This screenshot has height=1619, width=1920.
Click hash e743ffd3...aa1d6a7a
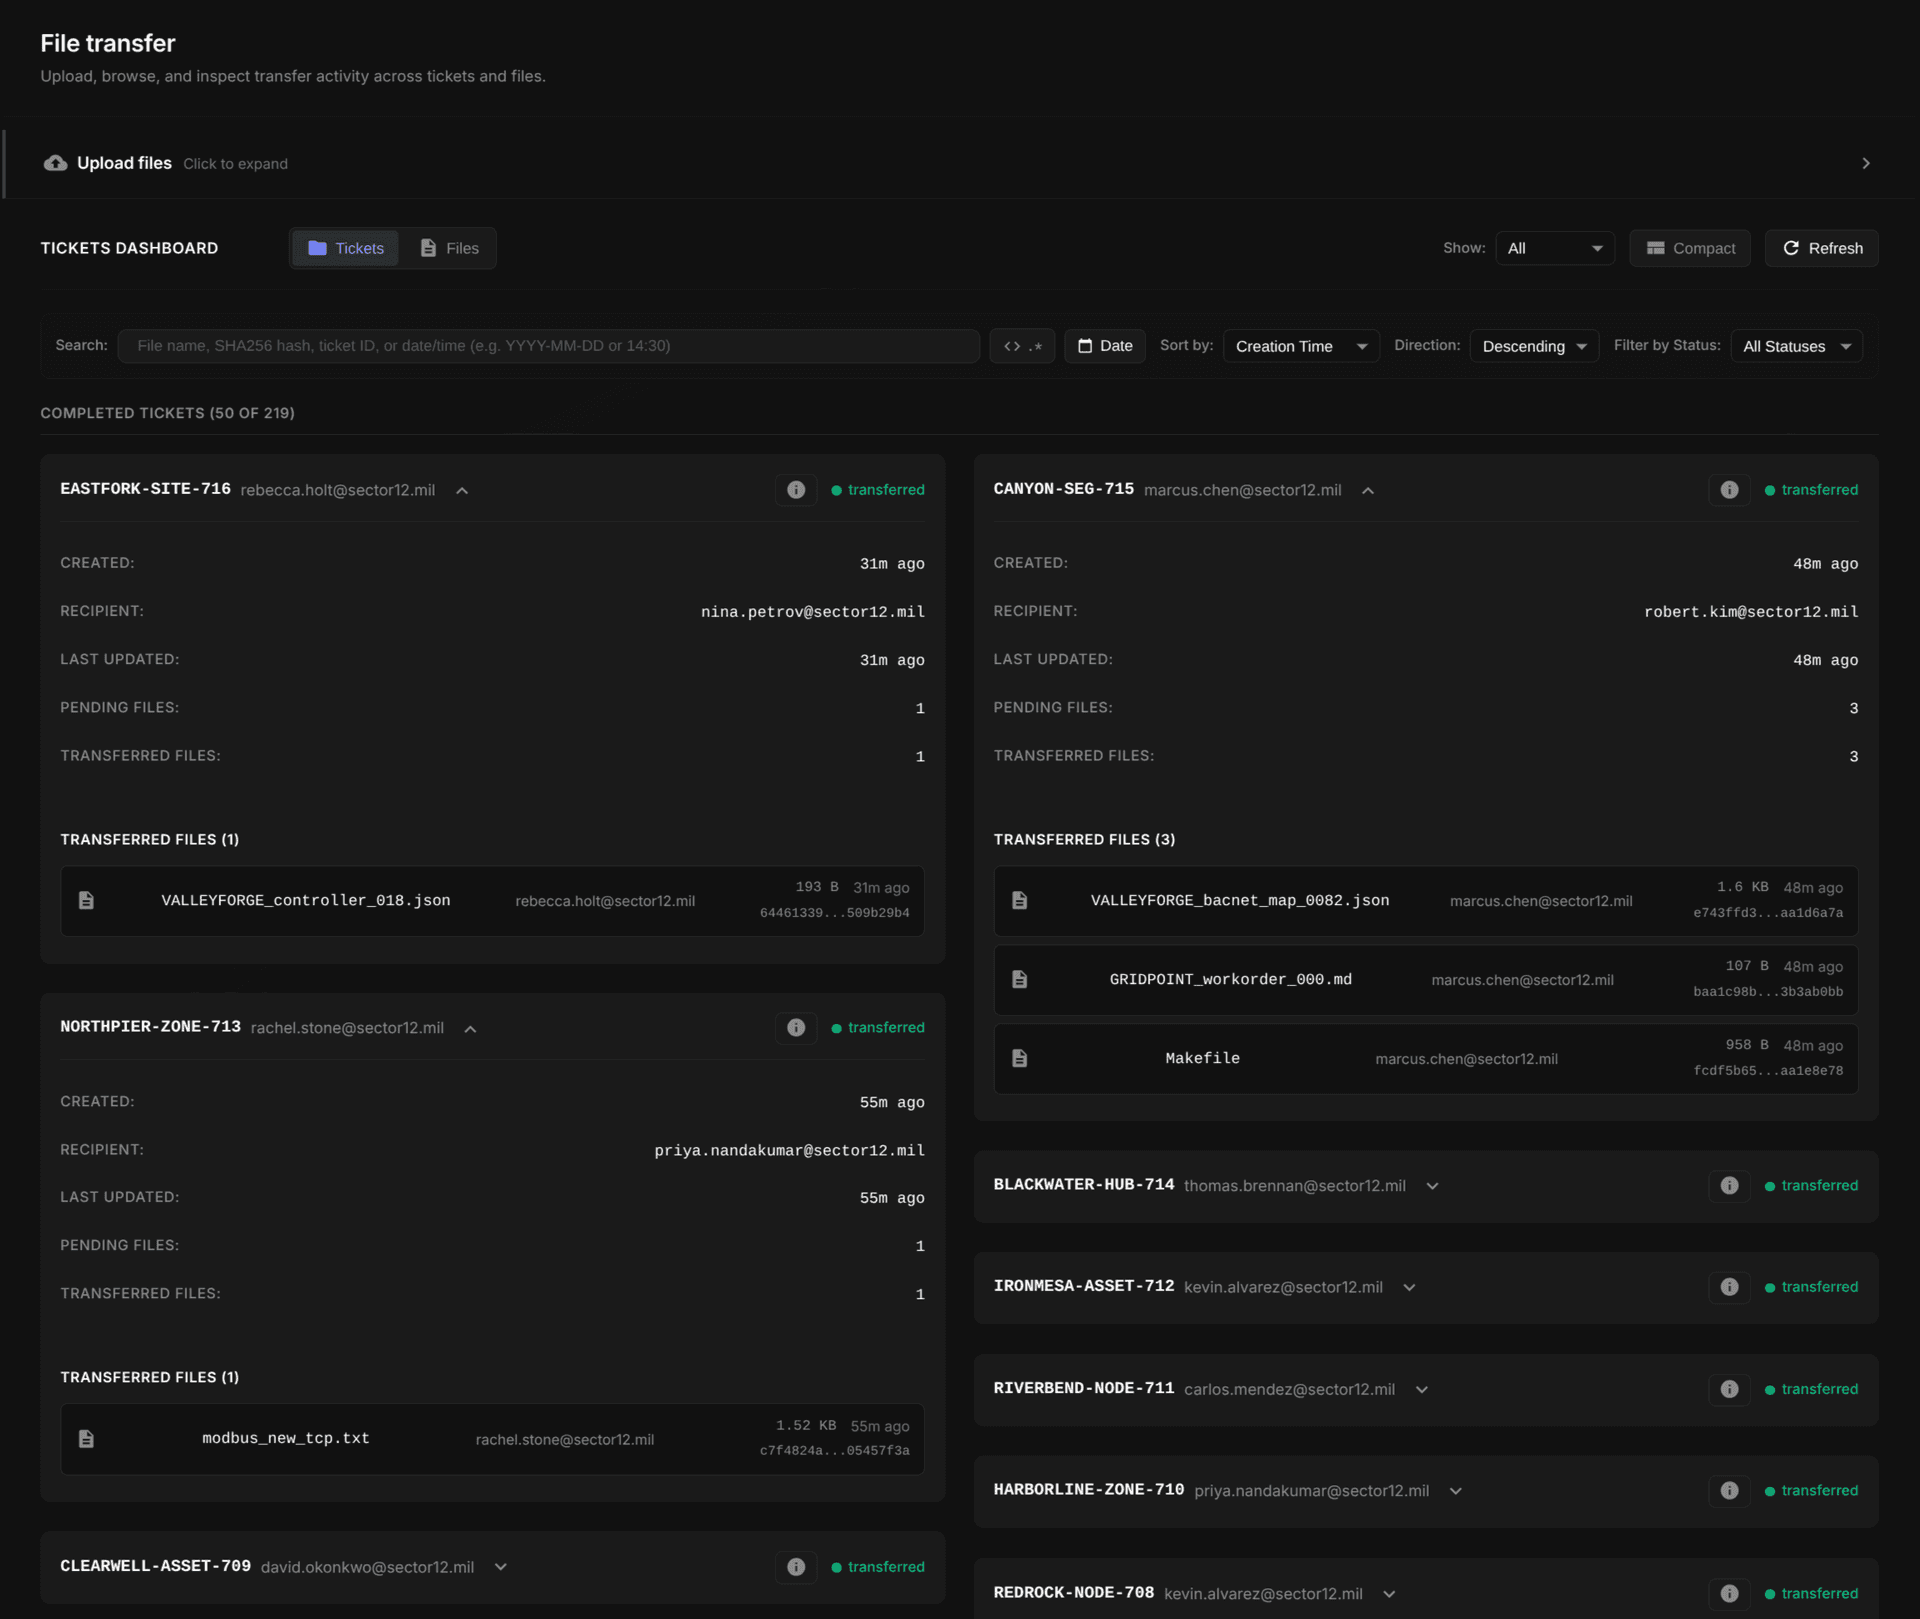coord(1768,914)
